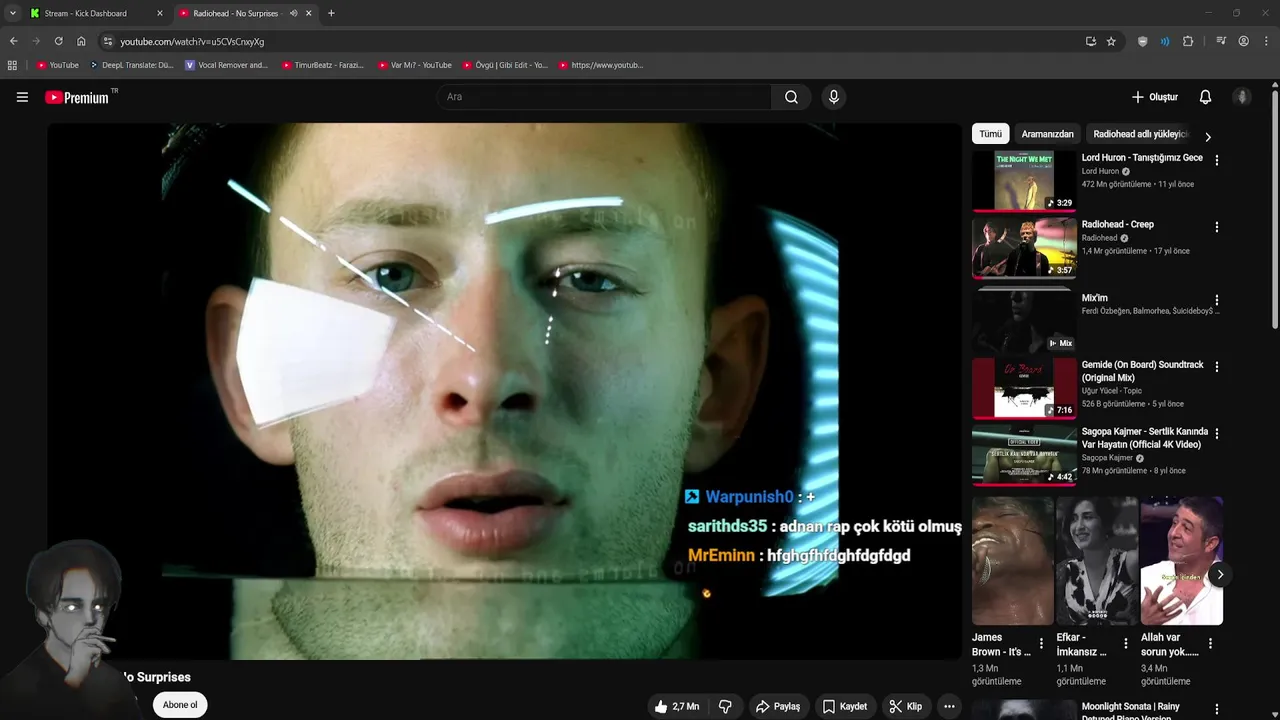
Task: Open more actions below the video
Action: pyautogui.click(x=949, y=706)
